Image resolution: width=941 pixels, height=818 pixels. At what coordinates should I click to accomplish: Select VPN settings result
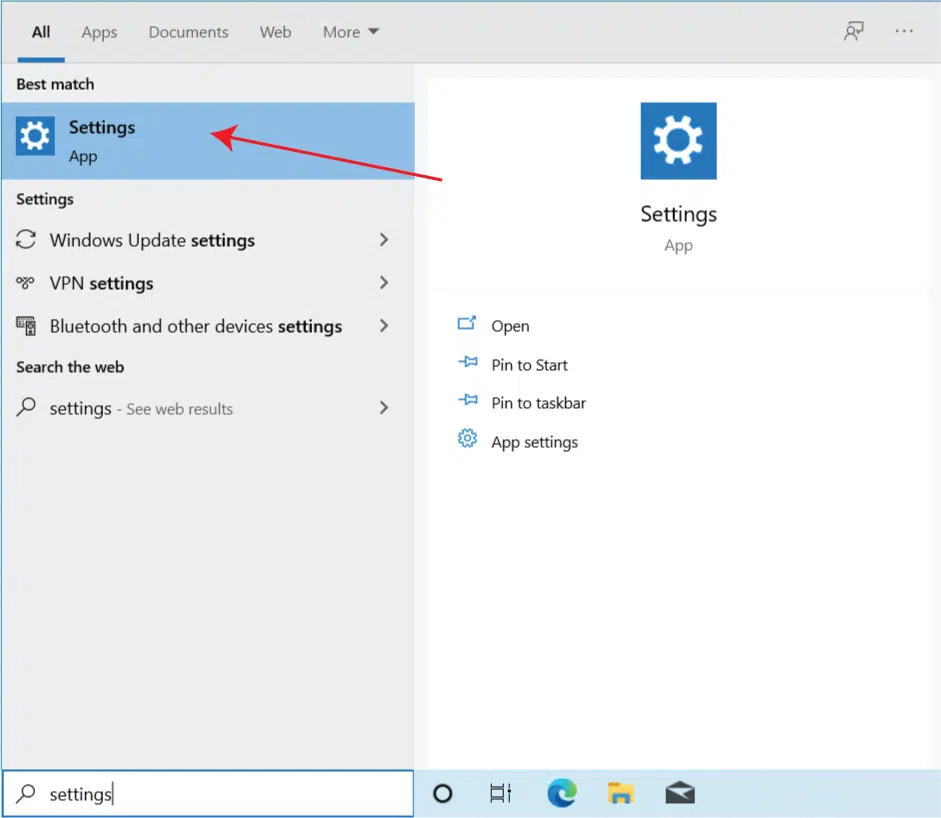(208, 283)
